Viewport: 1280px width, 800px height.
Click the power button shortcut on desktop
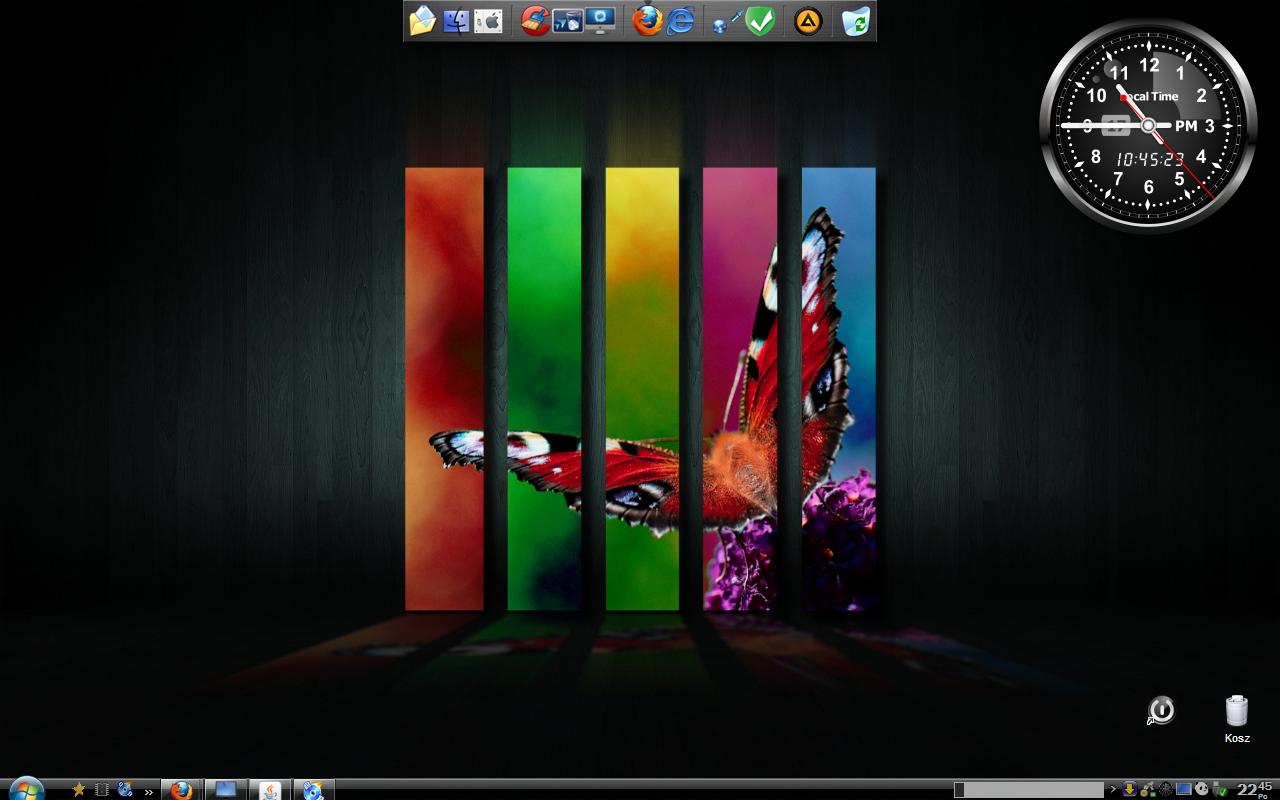tap(1160, 711)
